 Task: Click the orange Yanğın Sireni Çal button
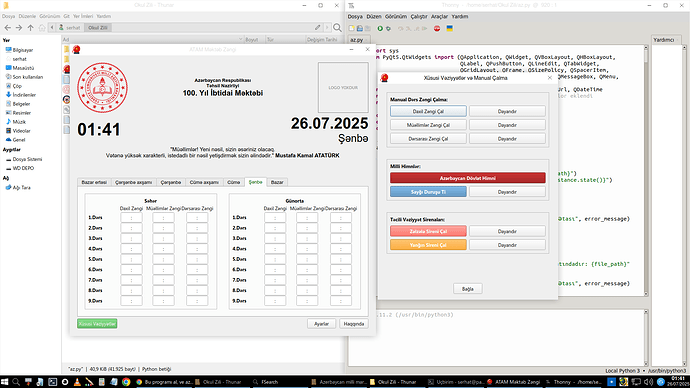pos(428,245)
